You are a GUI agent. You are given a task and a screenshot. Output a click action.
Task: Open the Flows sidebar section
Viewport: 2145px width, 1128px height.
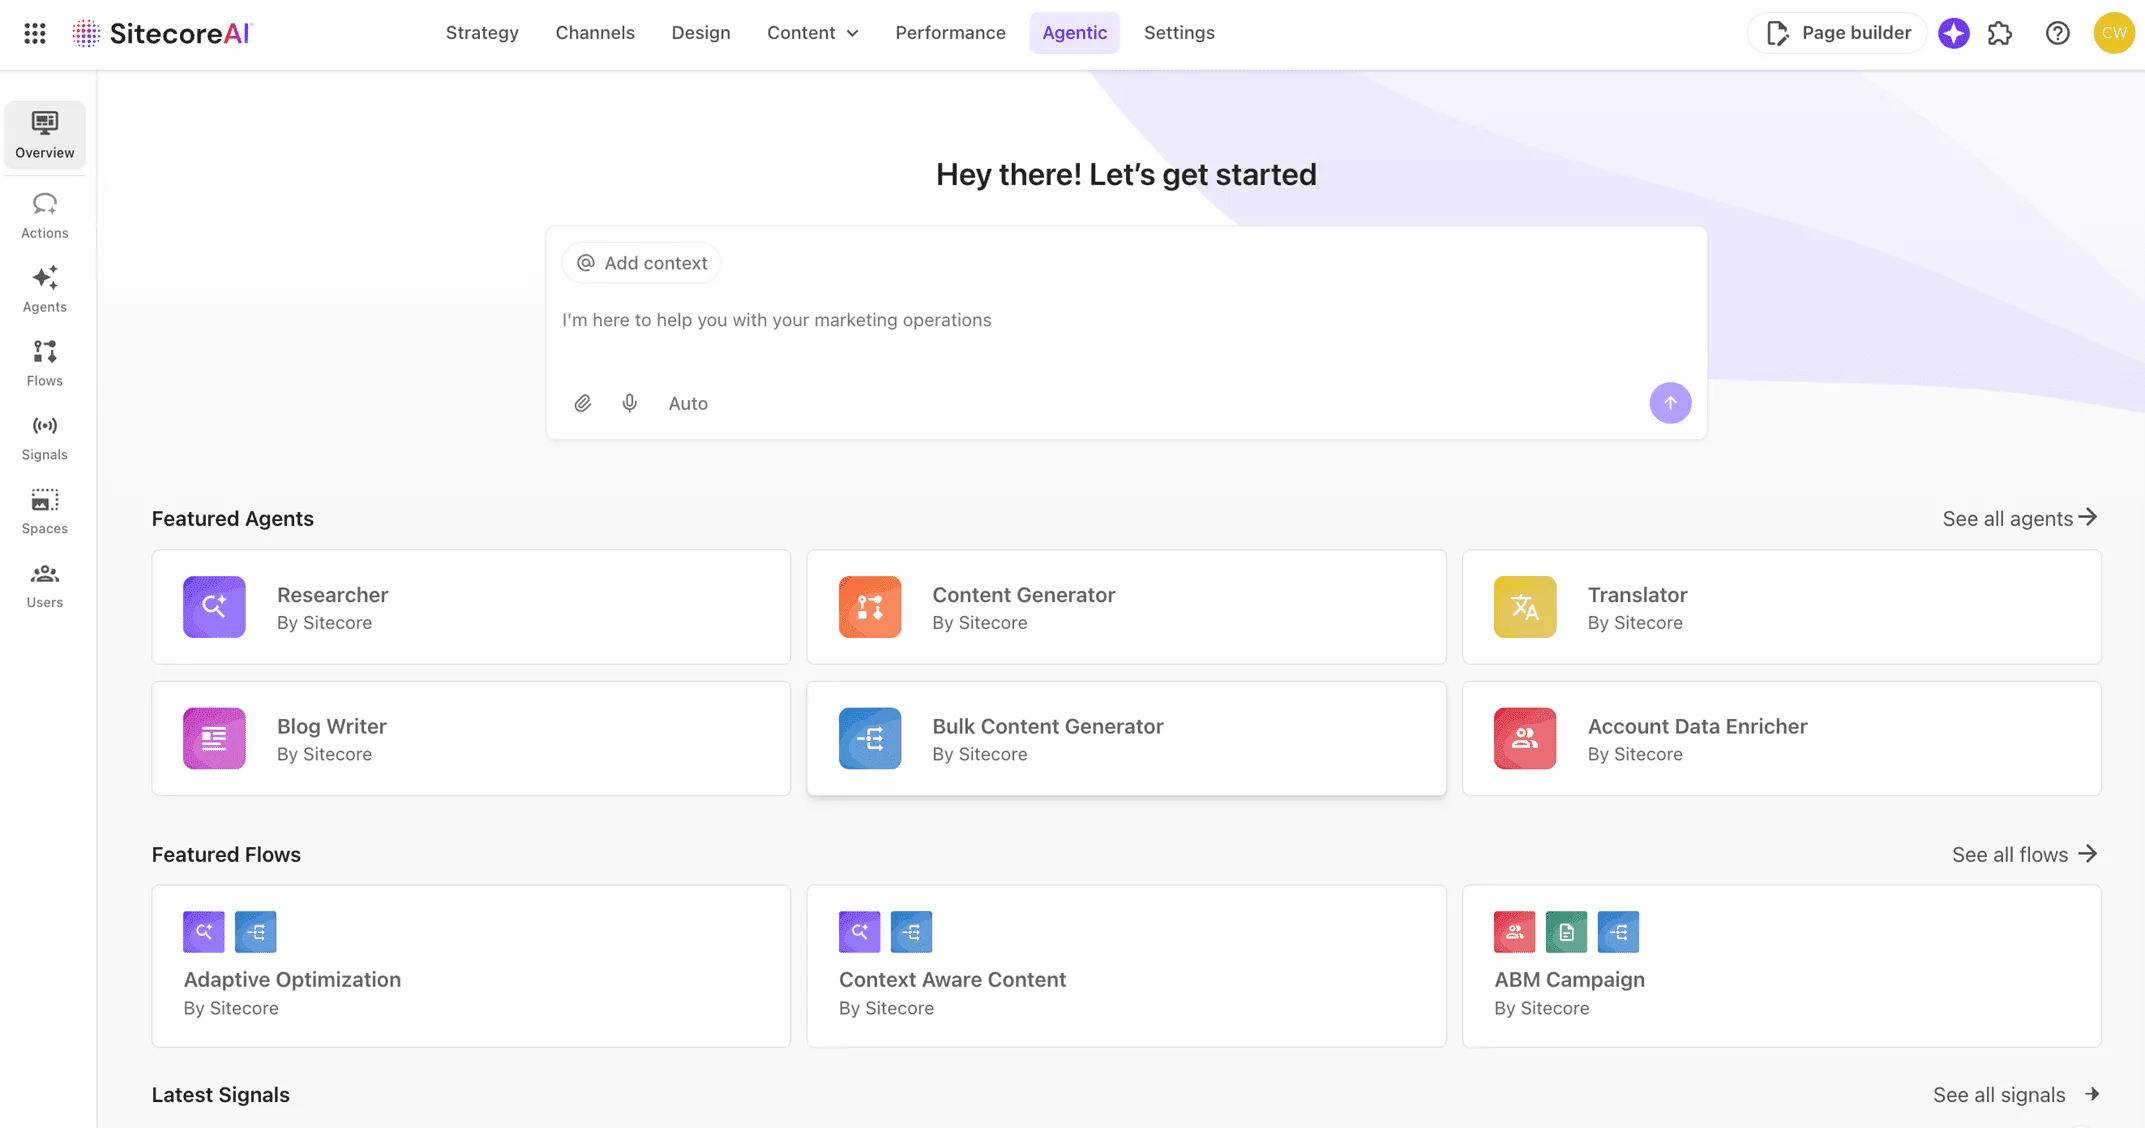[44, 364]
